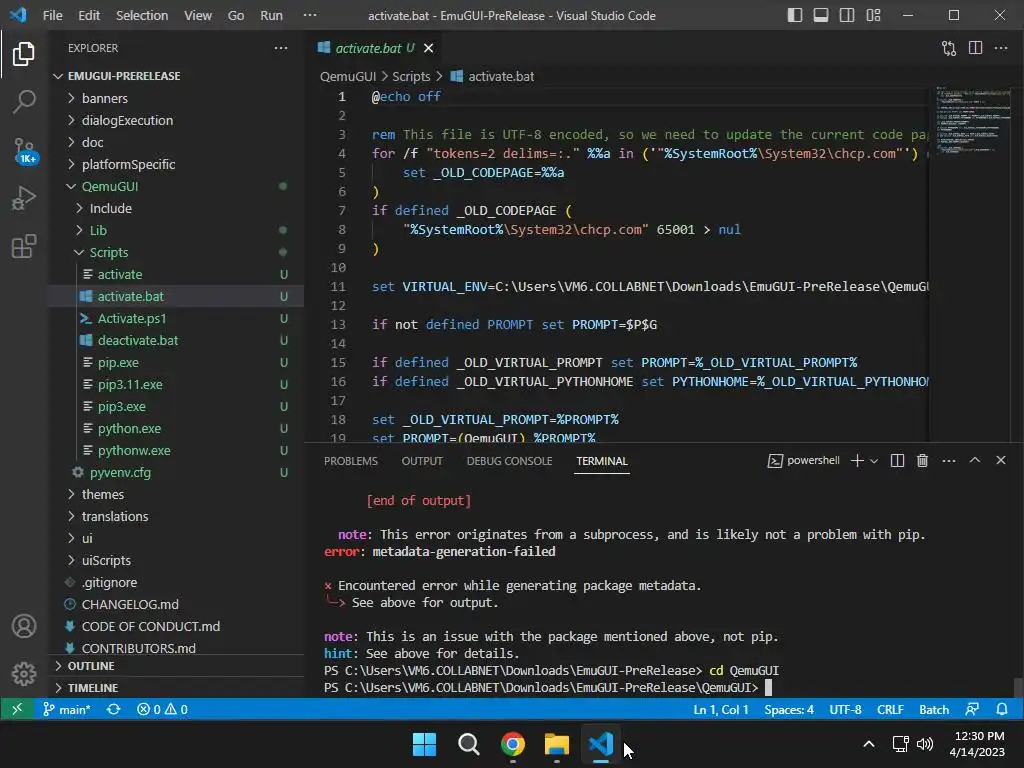This screenshot has height=768, width=1024.
Task: Expand the platformSpecific folder
Action: click(178, 165)
